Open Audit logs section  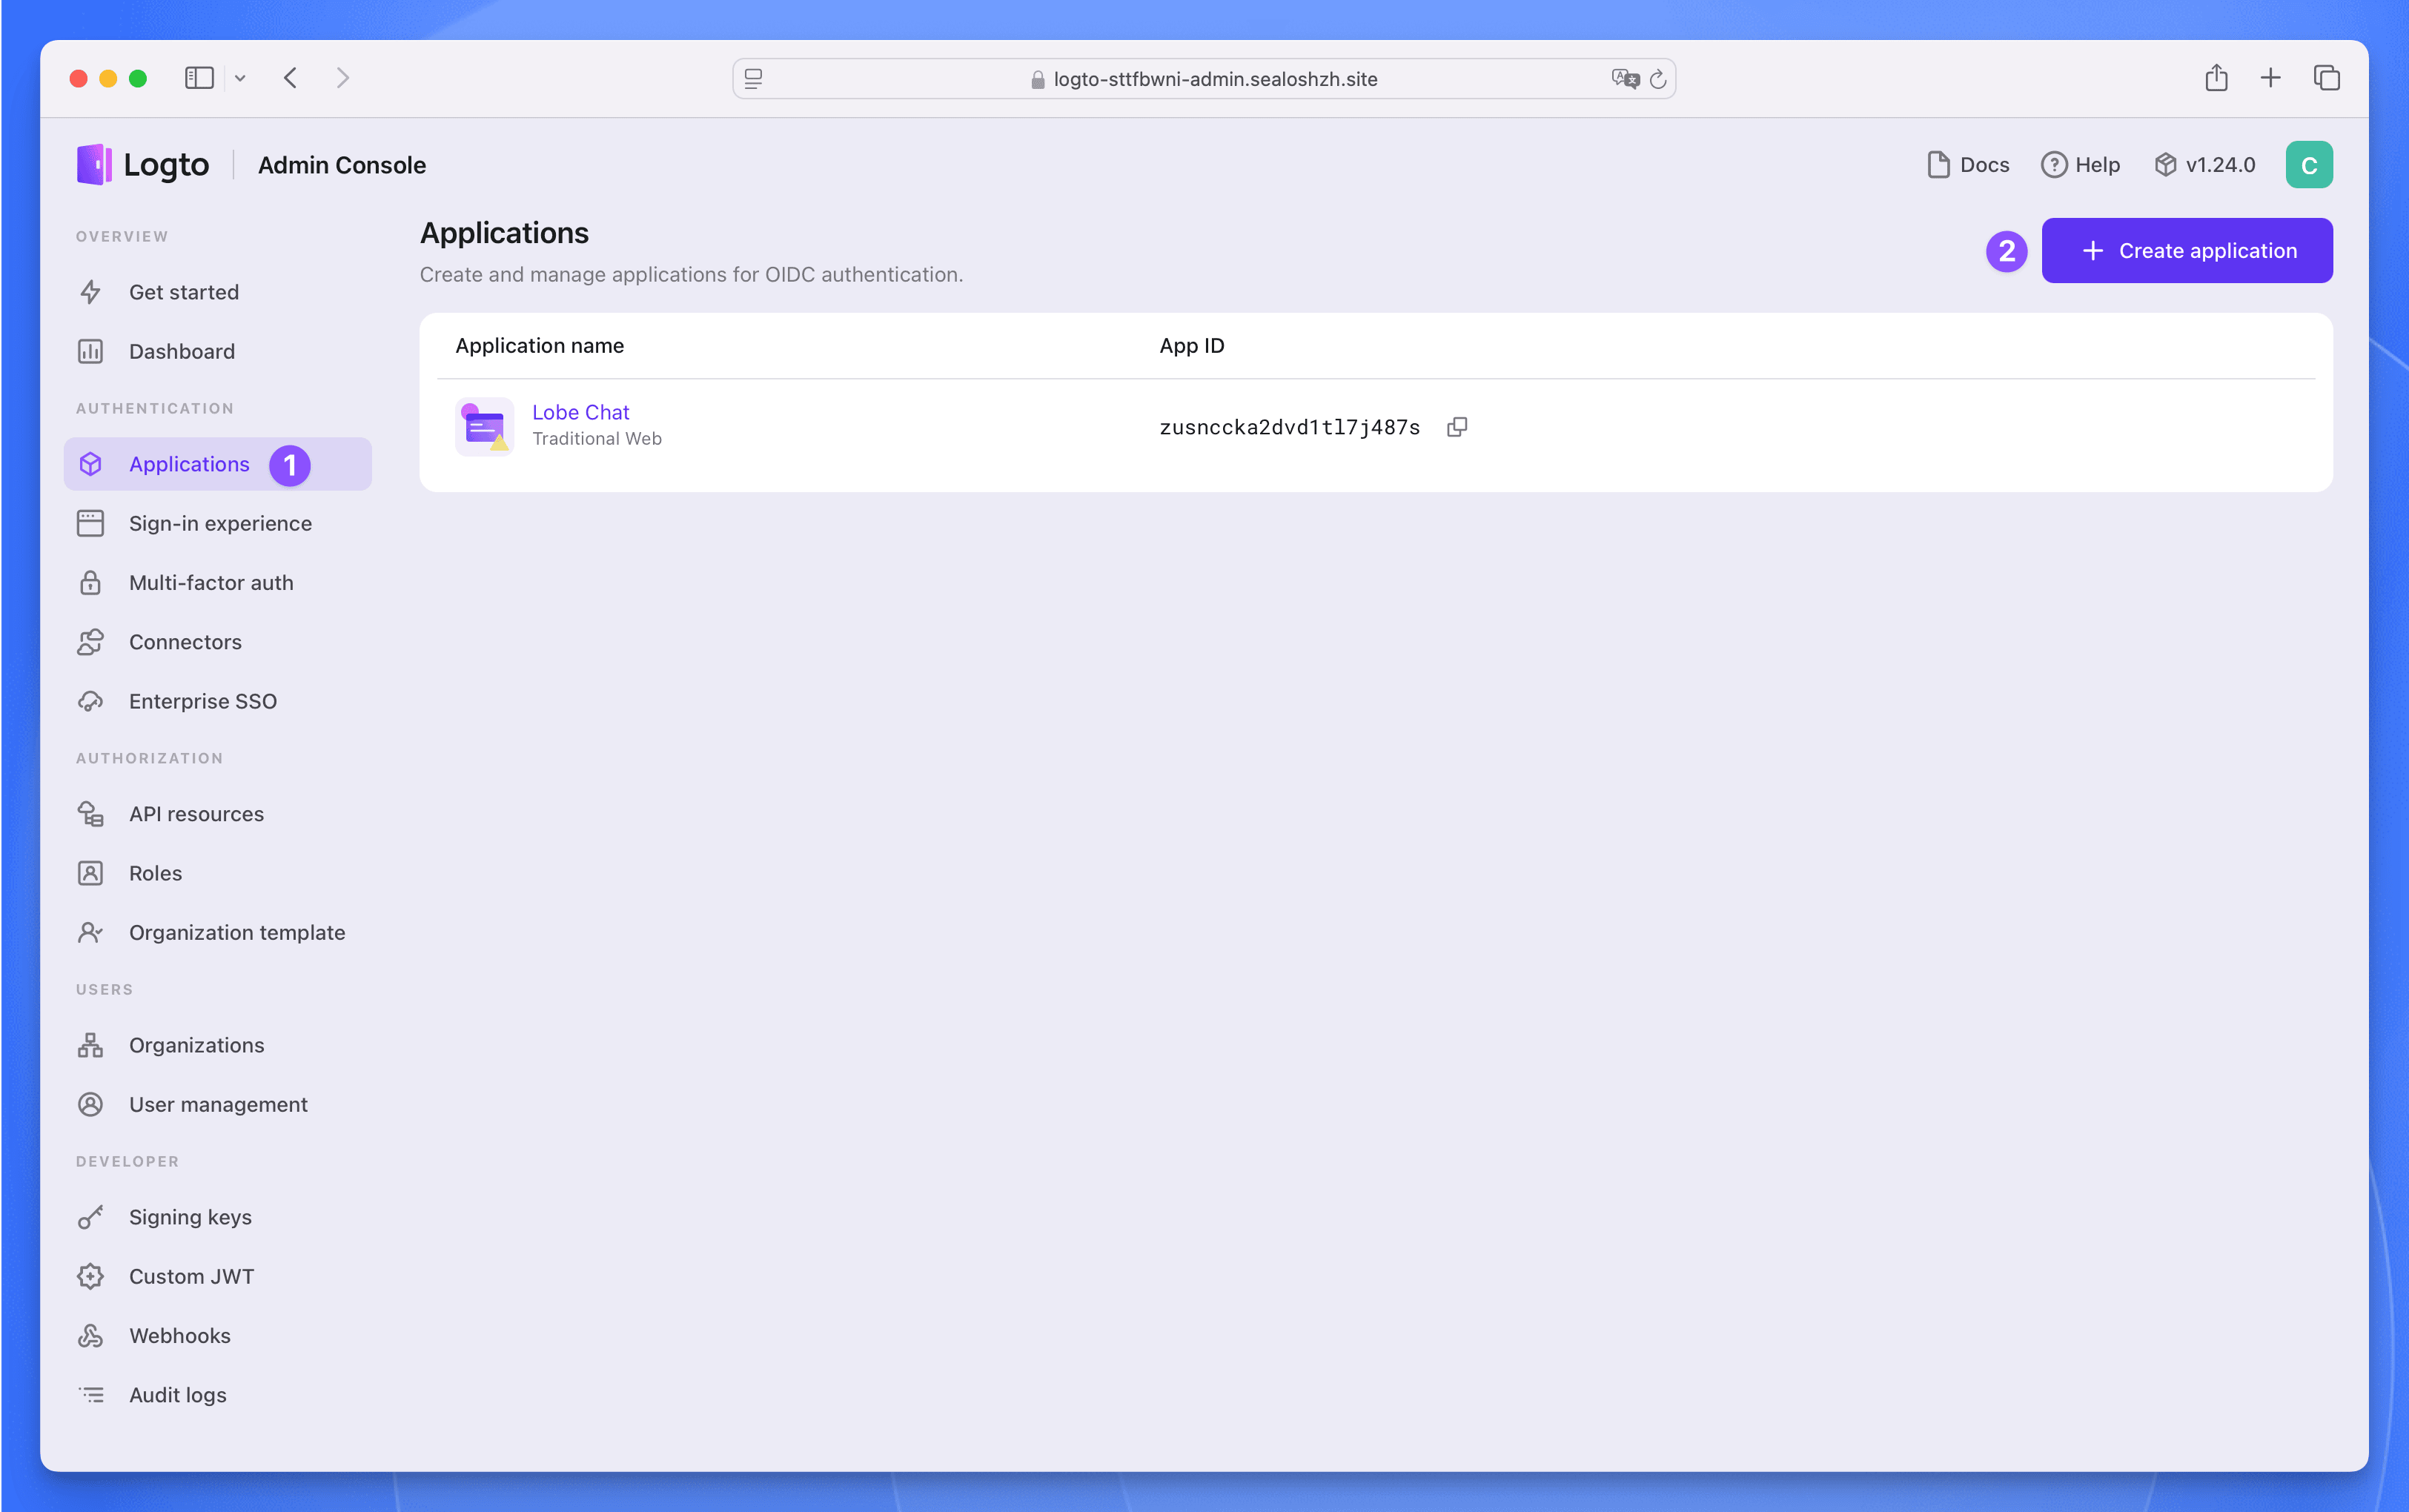[174, 1393]
